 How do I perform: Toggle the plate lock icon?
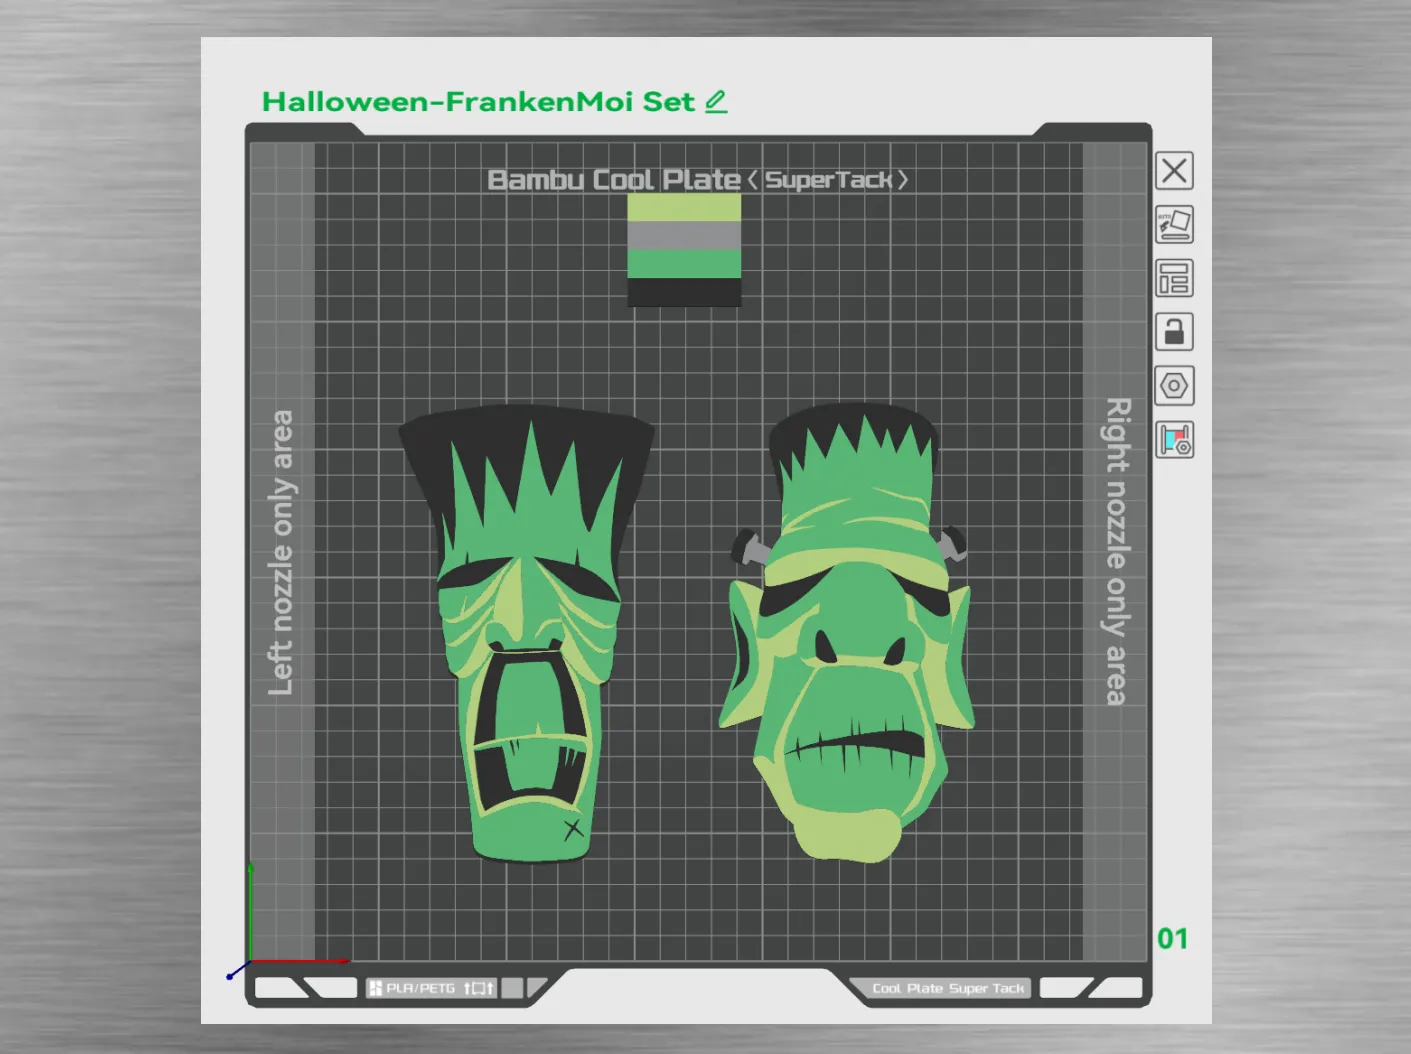1174,332
